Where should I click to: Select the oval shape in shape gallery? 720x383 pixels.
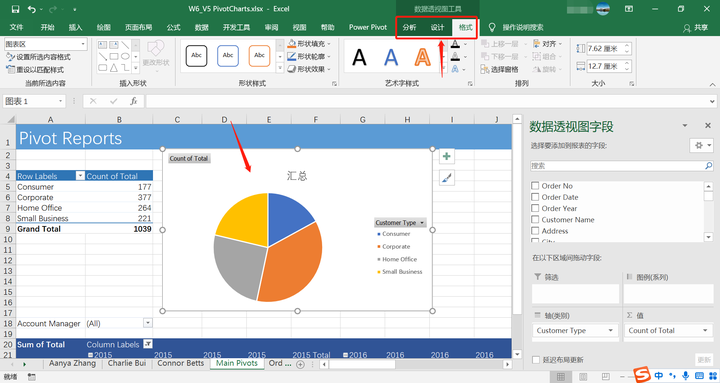125,56
